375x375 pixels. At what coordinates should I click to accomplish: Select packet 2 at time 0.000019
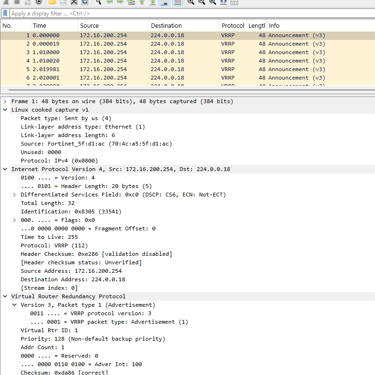187,44
